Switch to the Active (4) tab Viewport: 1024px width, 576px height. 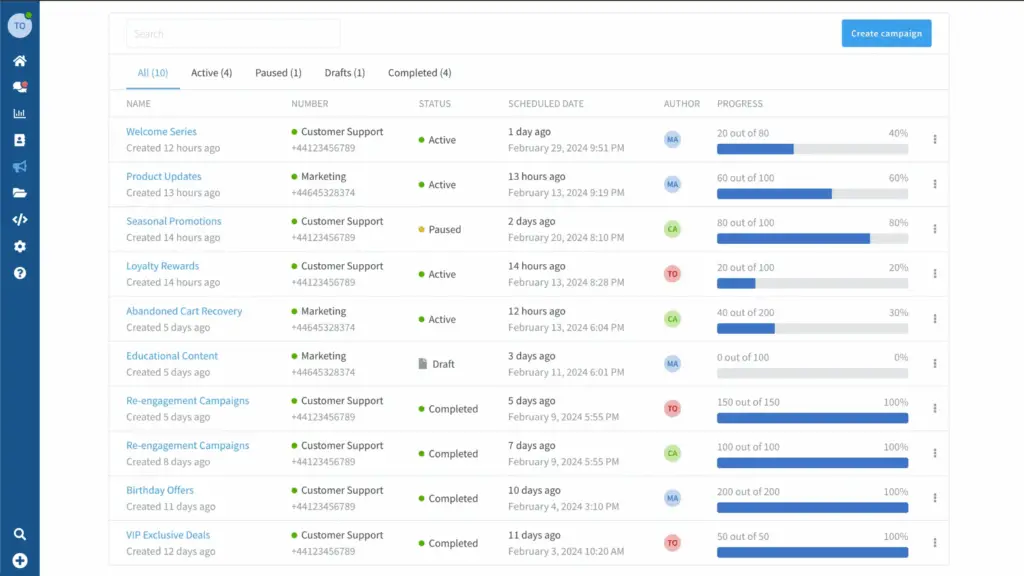212,73
